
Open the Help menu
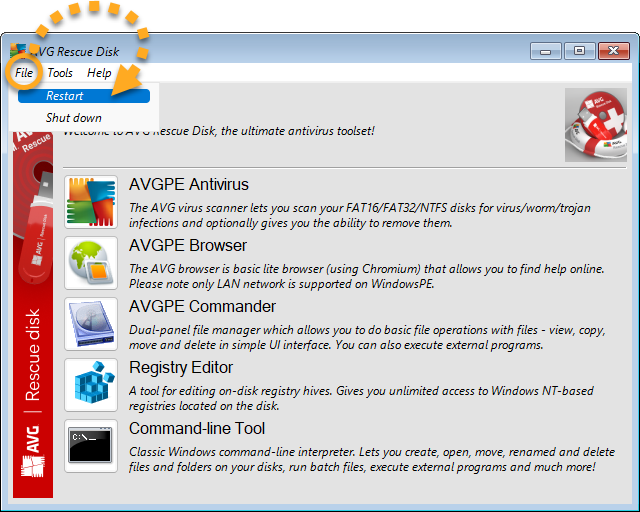[99, 73]
